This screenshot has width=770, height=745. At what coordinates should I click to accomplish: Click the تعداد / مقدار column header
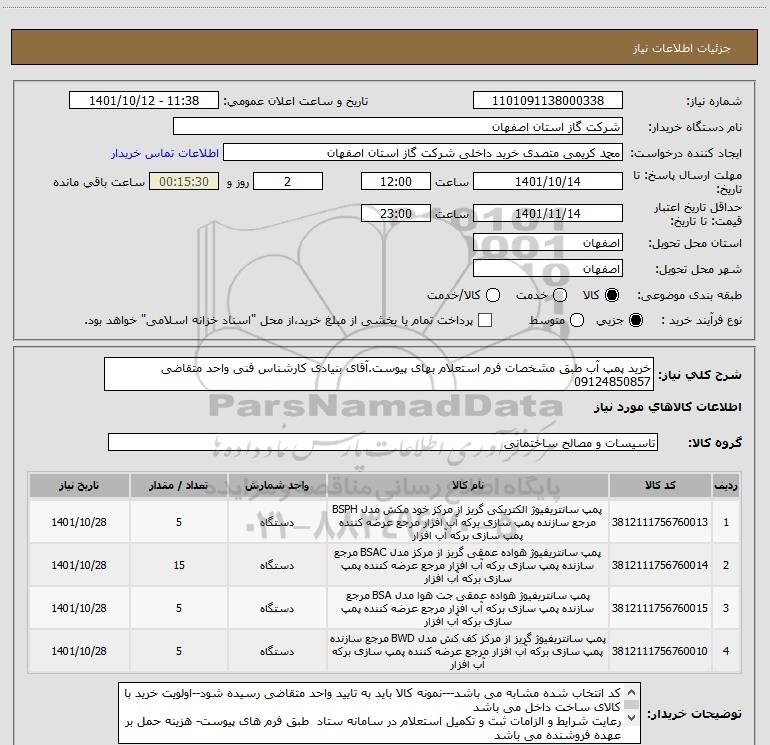[x=179, y=486]
